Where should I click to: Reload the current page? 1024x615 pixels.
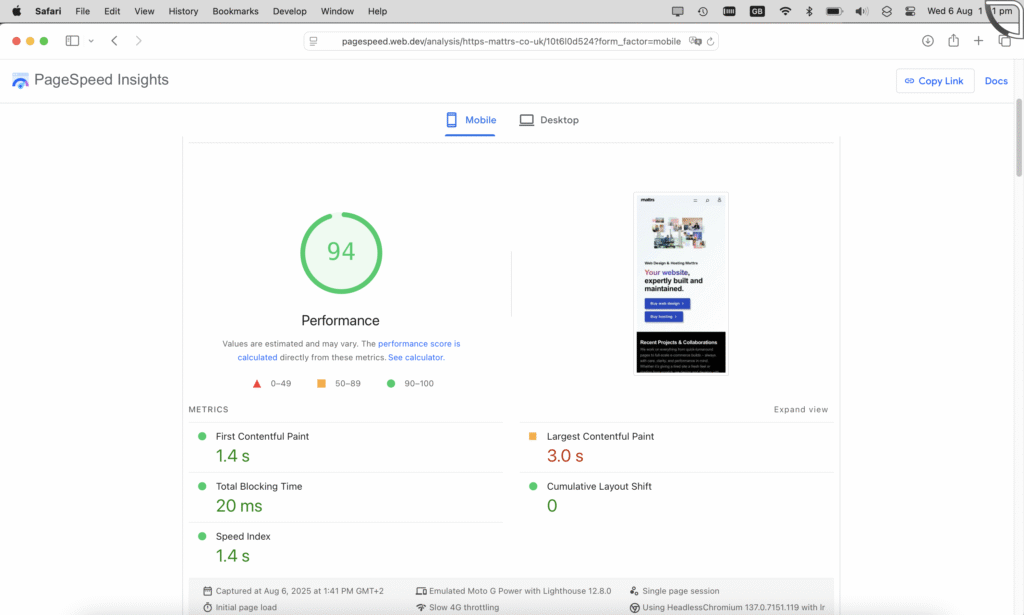(x=710, y=41)
